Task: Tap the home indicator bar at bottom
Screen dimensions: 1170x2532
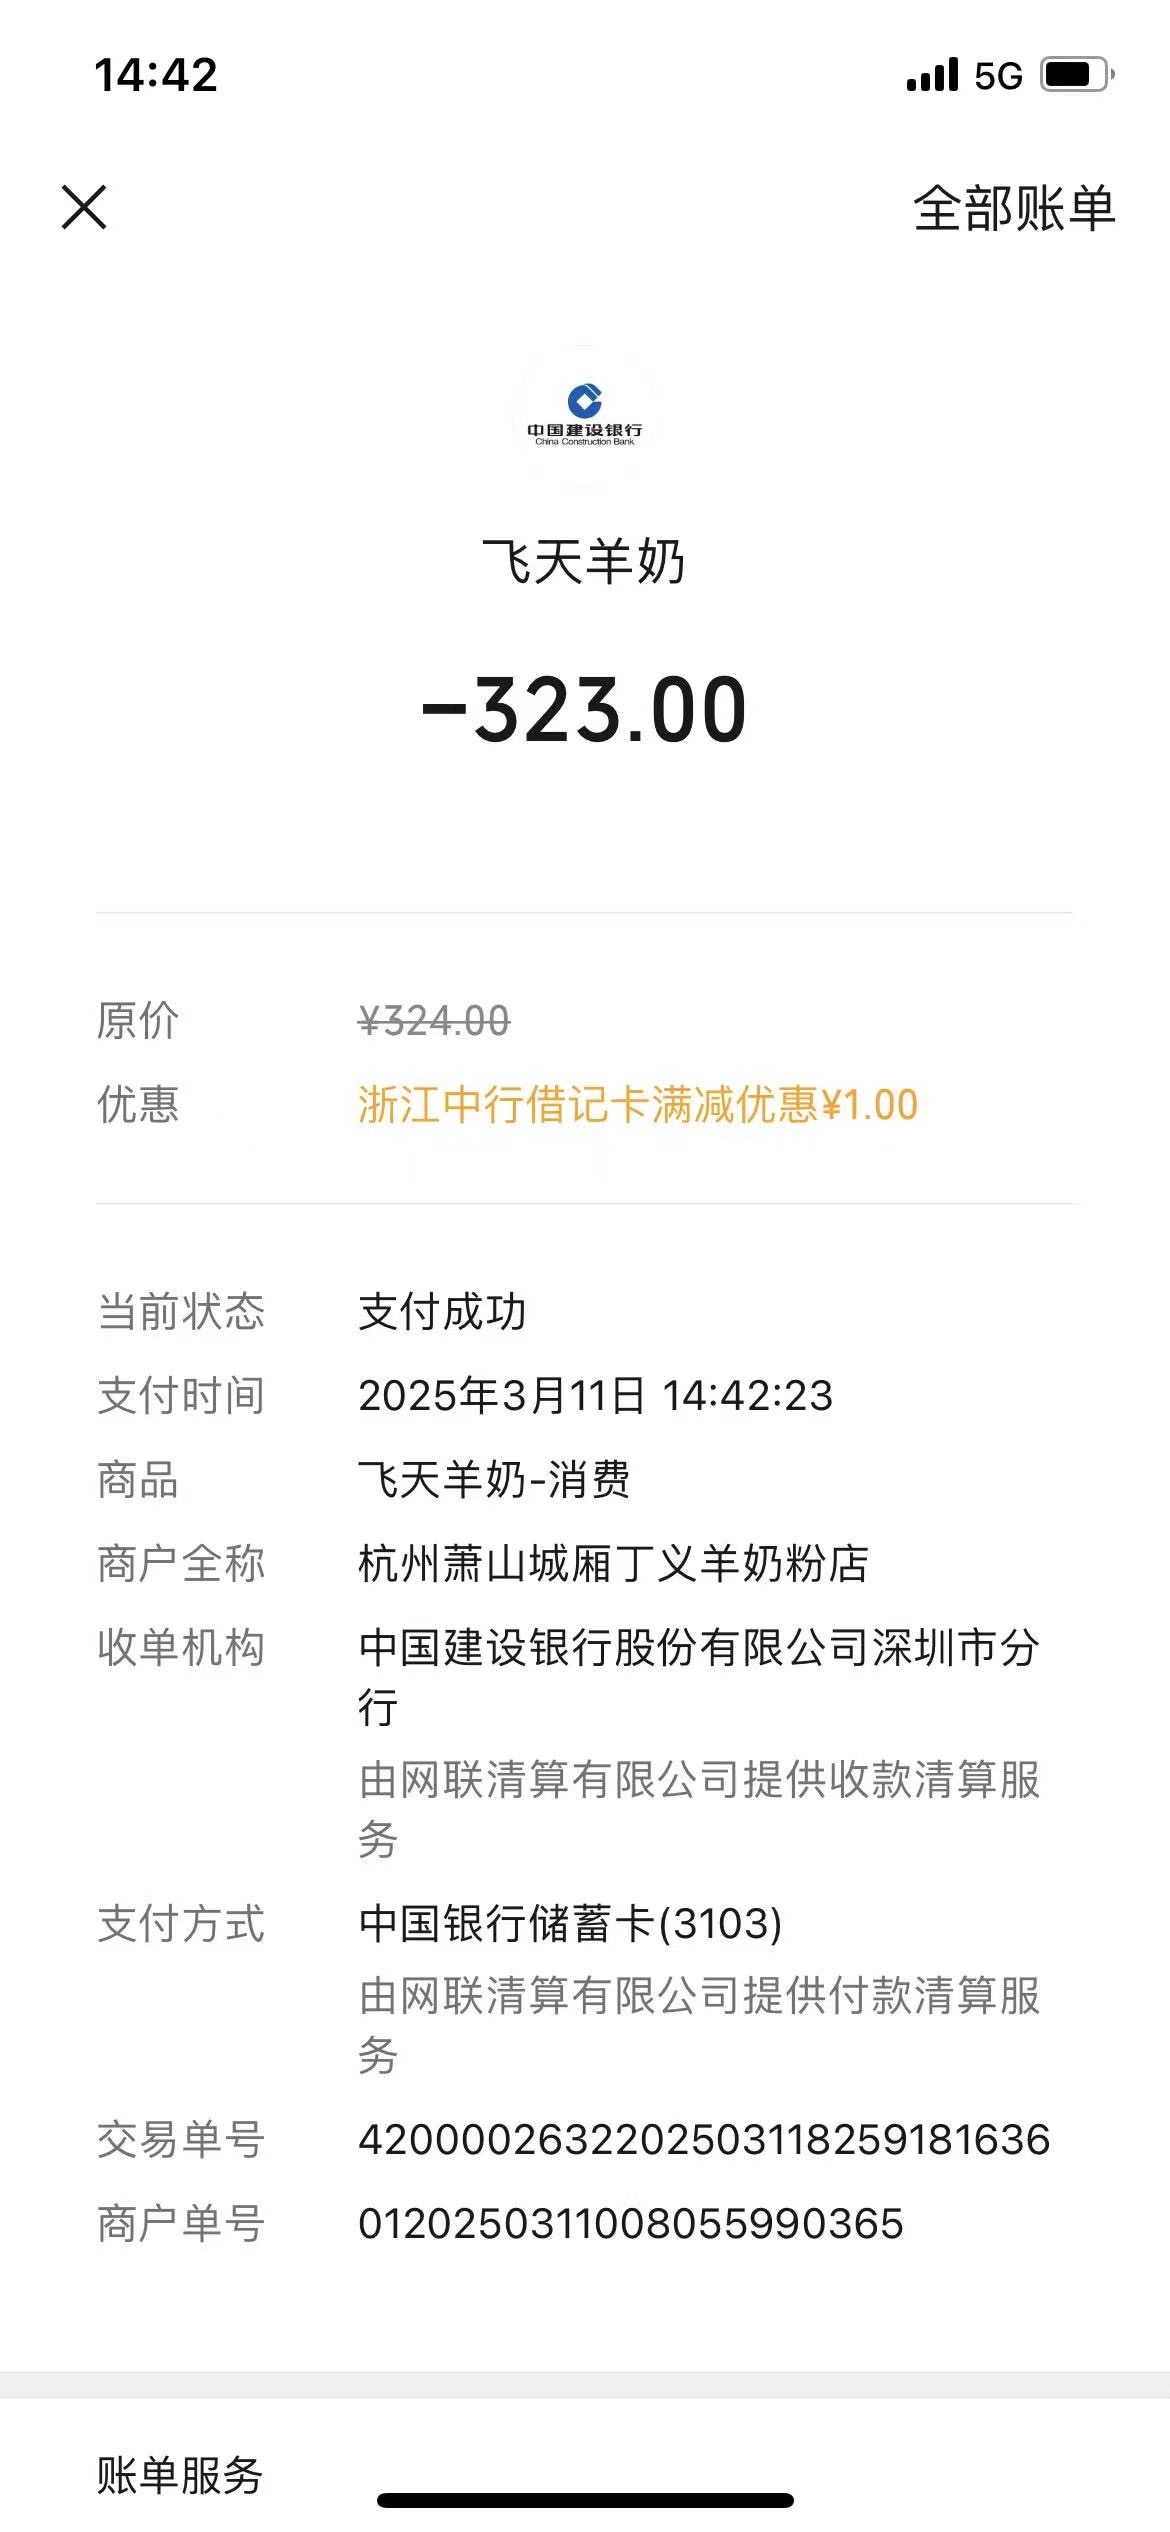Action: 585,2500
